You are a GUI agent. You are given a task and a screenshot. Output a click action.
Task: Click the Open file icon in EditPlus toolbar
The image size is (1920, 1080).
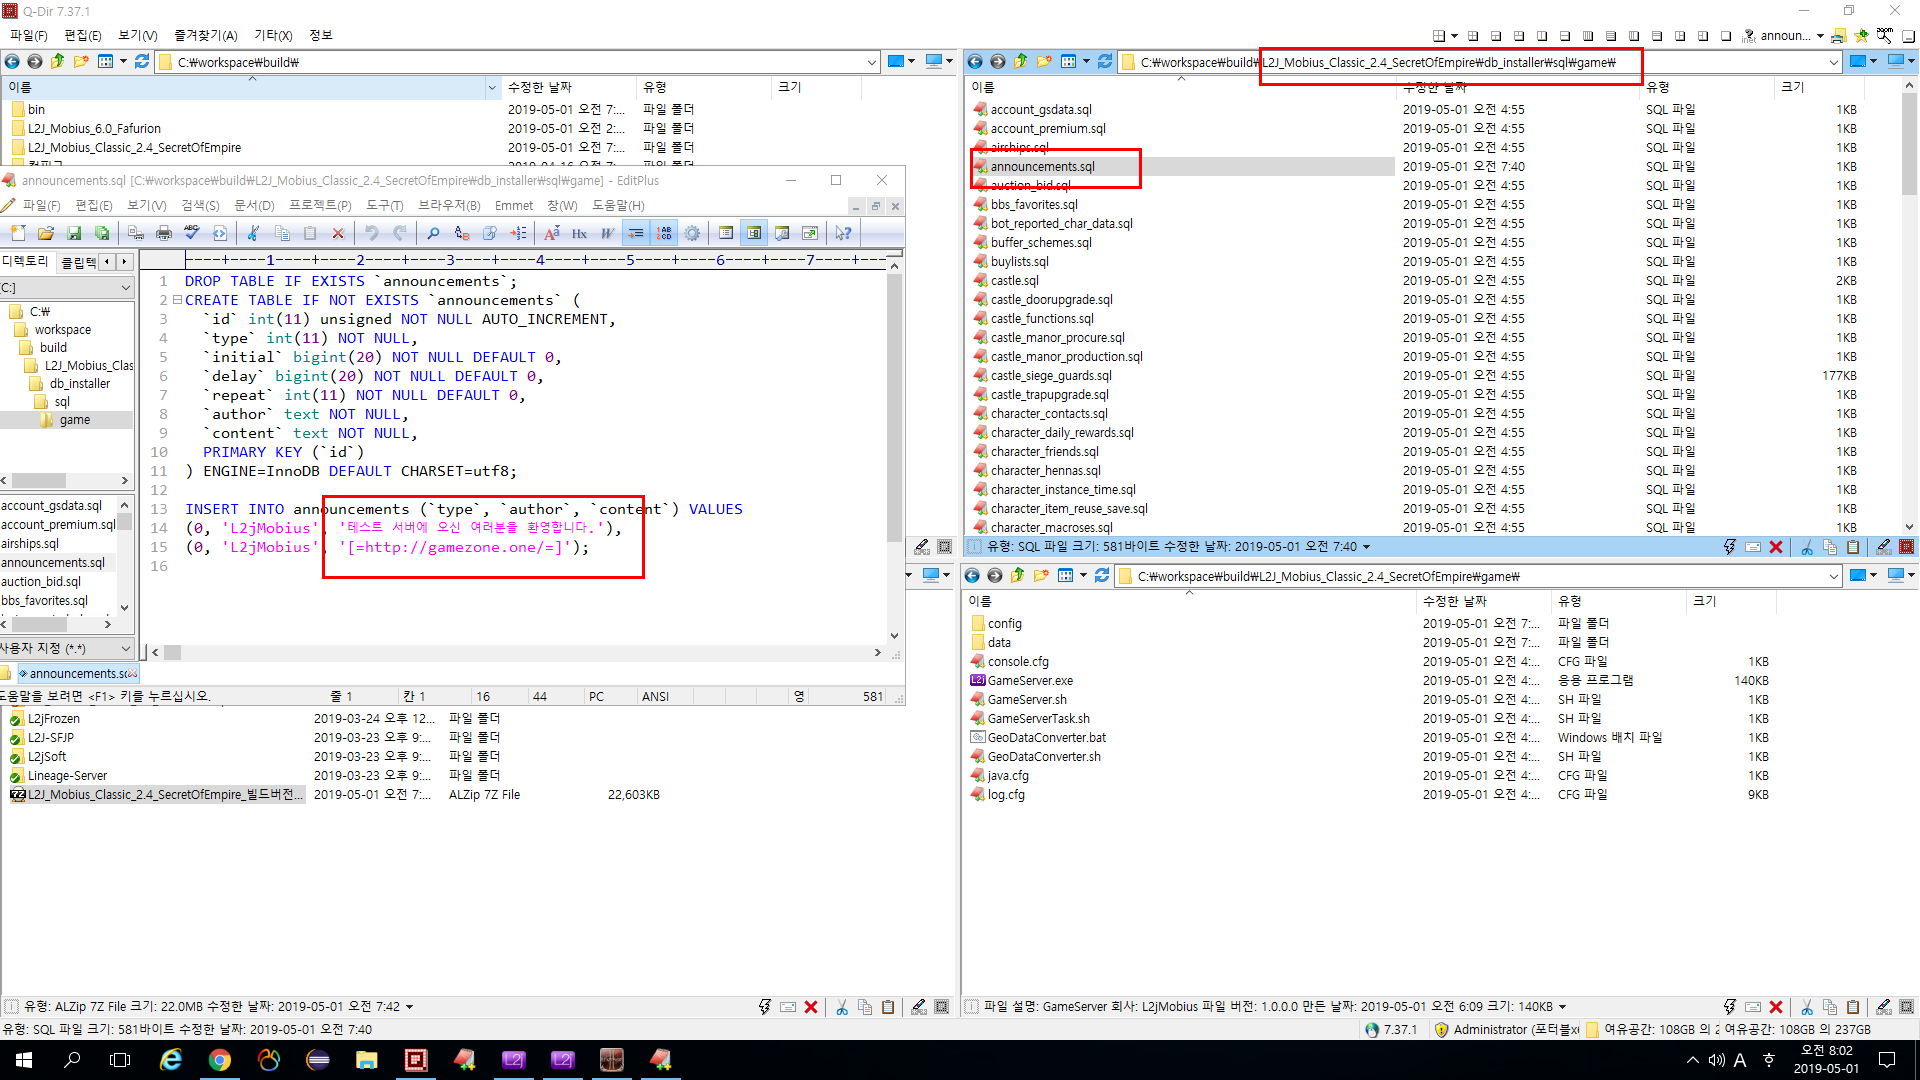pyautogui.click(x=46, y=233)
